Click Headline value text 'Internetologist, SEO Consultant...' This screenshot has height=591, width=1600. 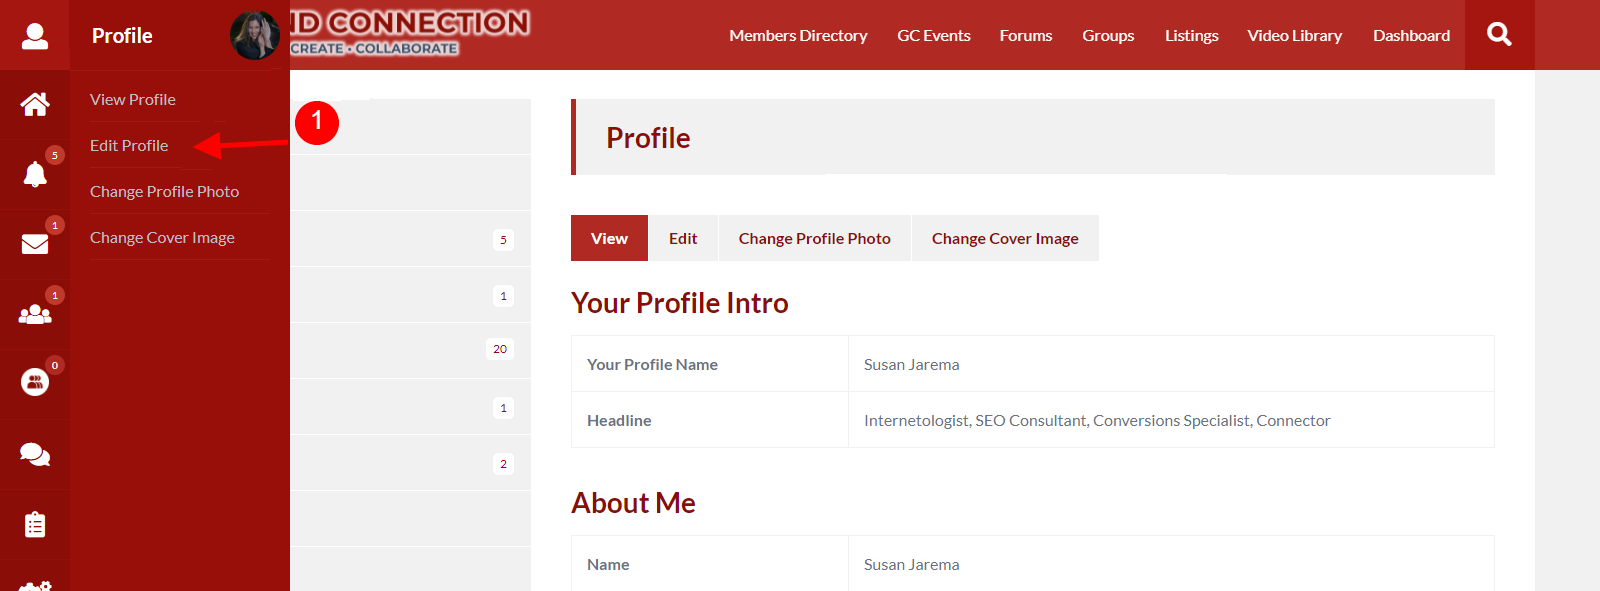point(1097,420)
